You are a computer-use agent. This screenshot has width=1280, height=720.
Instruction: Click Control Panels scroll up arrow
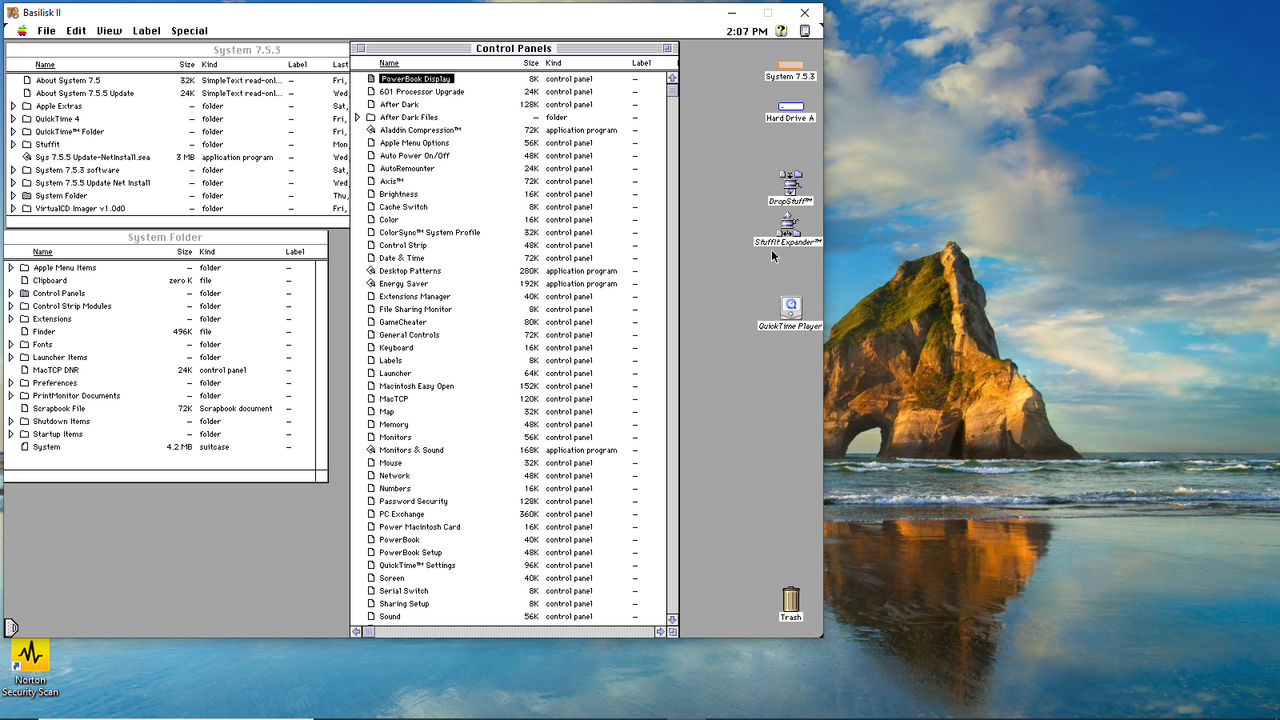(x=672, y=78)
